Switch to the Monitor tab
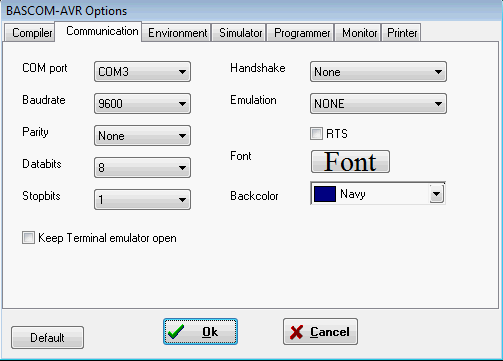Screen dimensions: 503x361 pos(358,33)
